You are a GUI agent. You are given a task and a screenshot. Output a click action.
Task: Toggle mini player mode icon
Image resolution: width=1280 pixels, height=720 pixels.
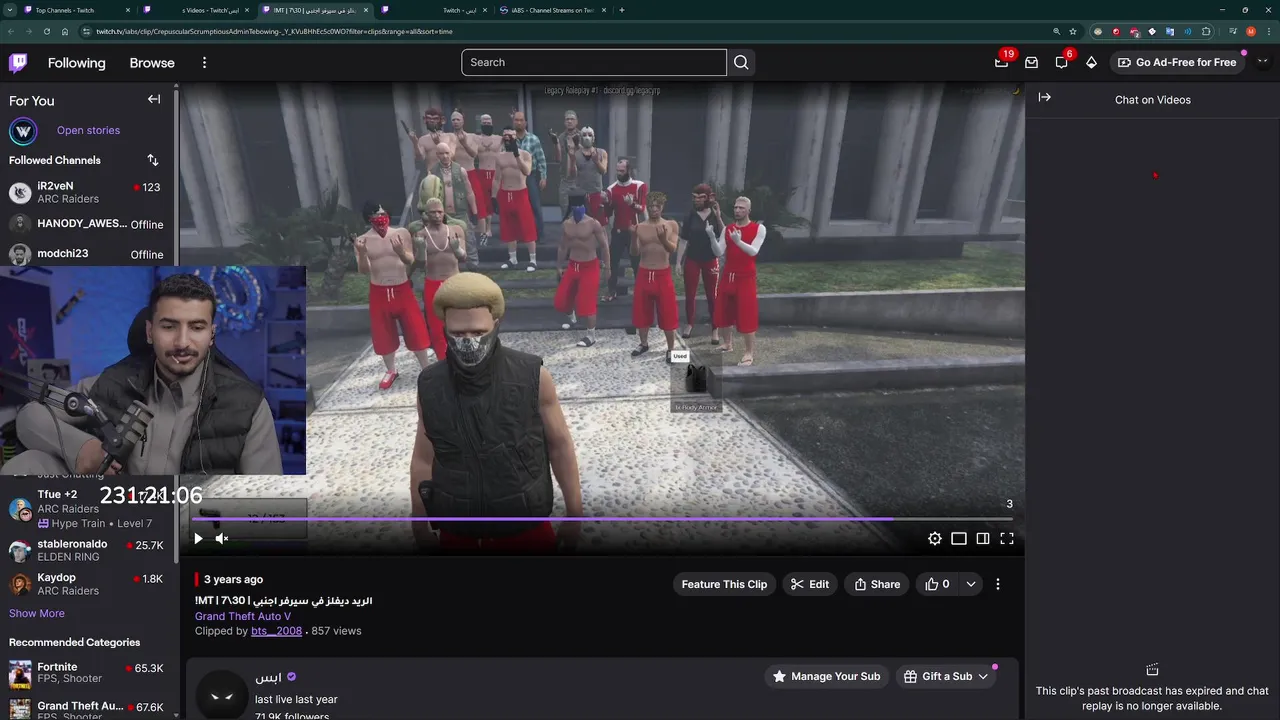pos(959,538)
